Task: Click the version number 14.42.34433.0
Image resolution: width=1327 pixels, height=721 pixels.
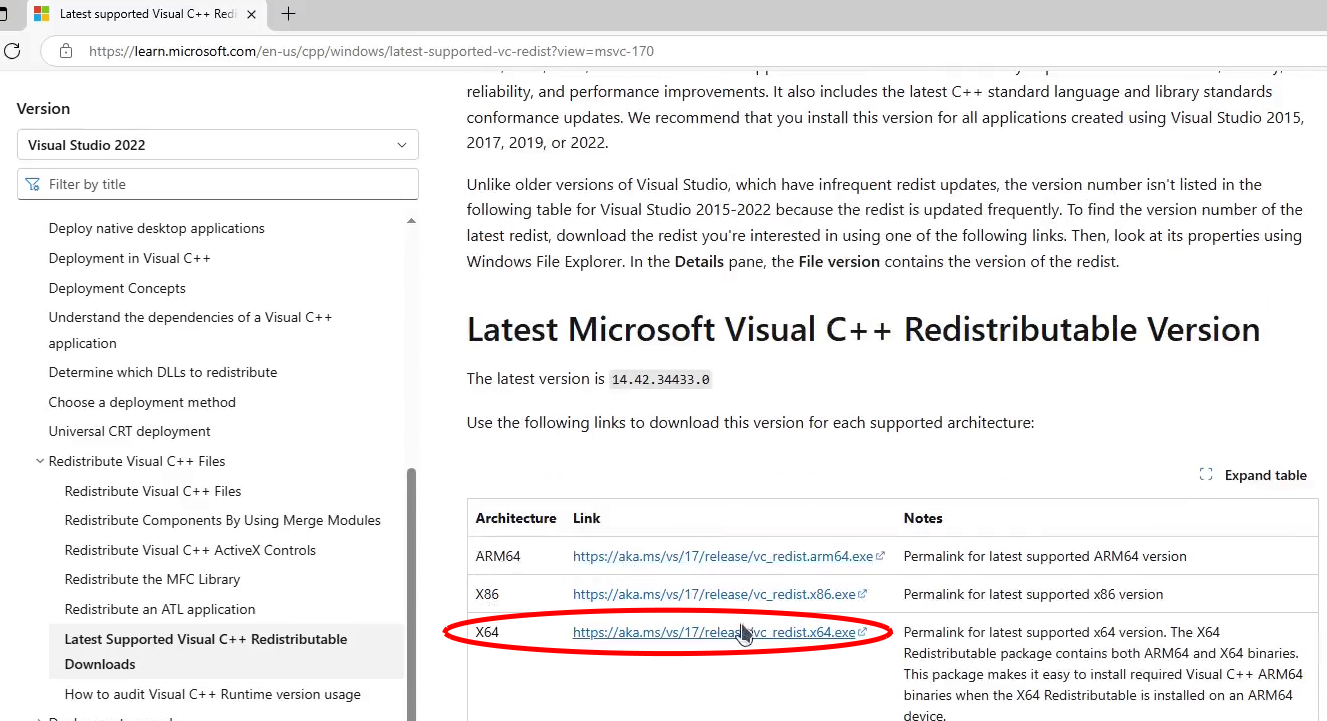Action: point(660,380)
